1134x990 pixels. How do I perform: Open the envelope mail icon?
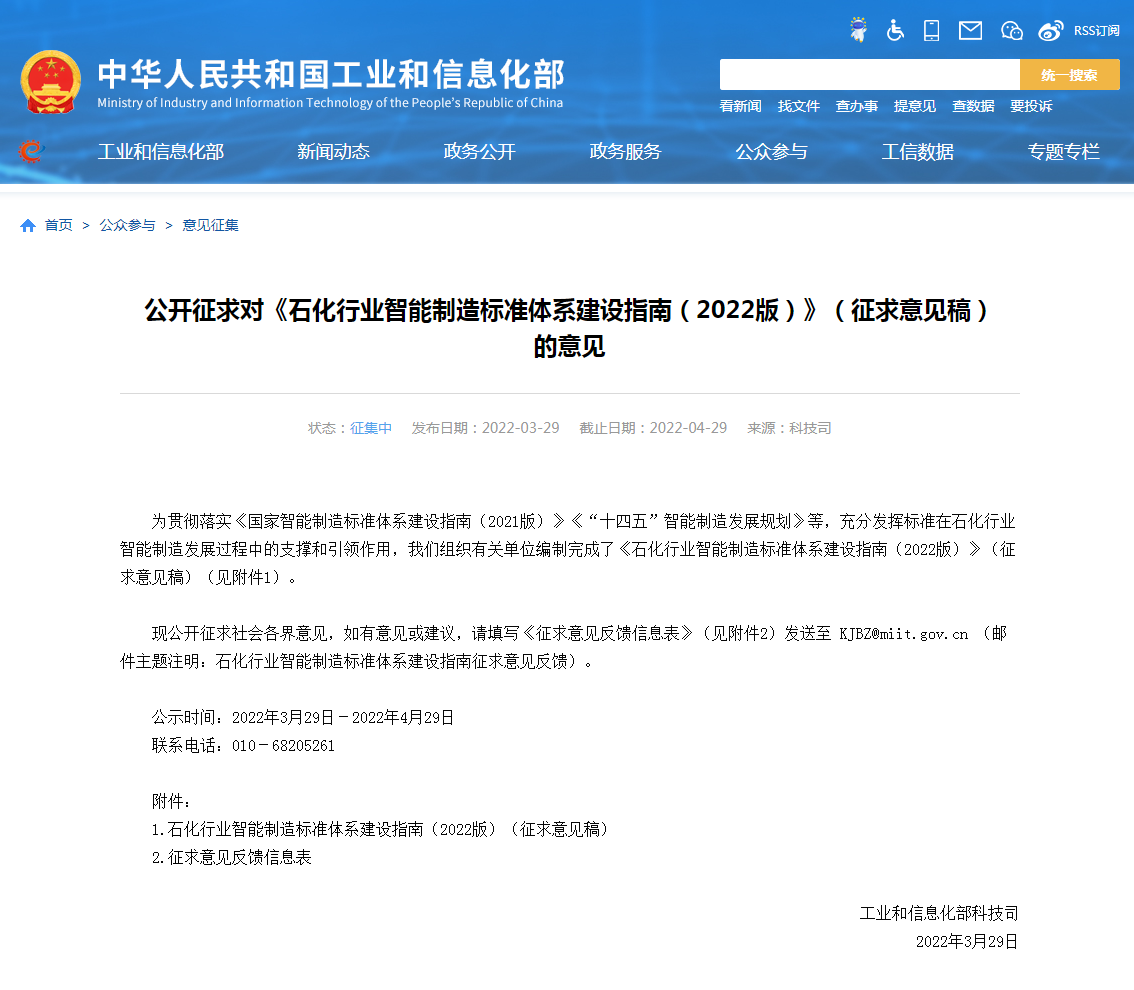970,30
